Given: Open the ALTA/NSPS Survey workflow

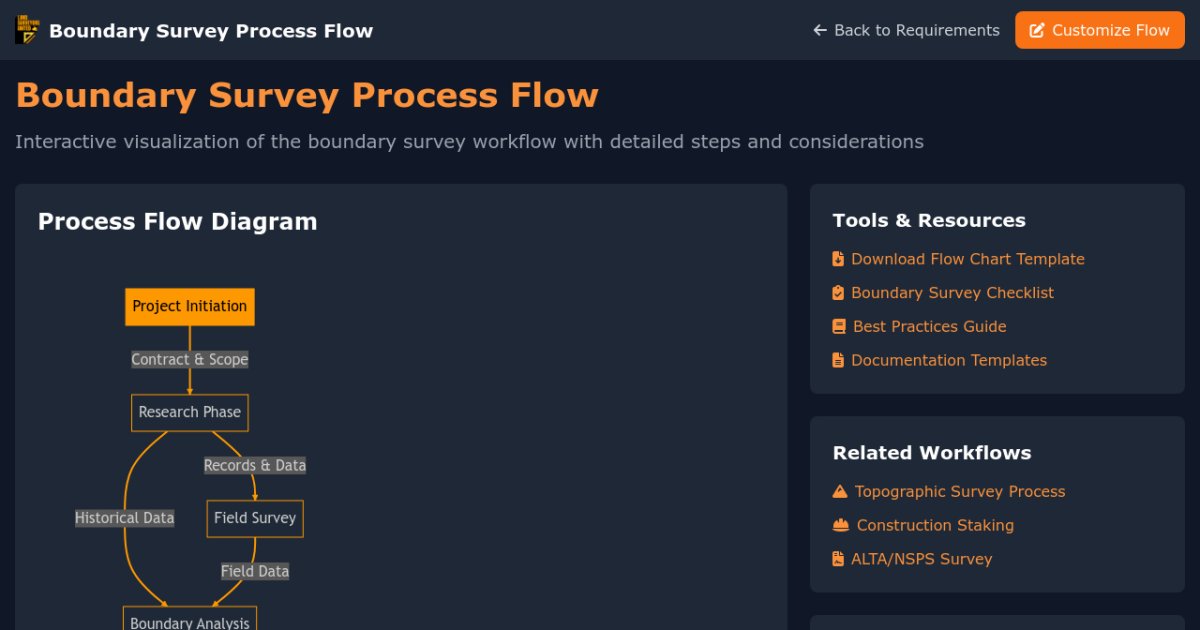Looking at the screenshot, I should (921, 559).
